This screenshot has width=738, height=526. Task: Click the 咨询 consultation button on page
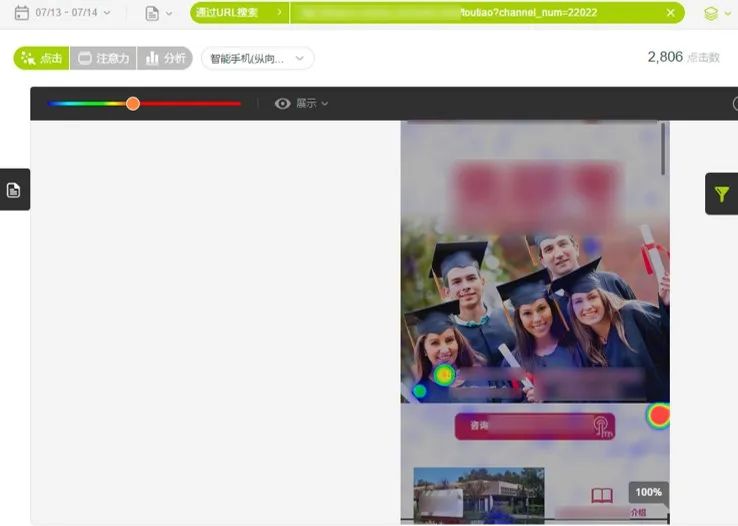tap(520, 426)
